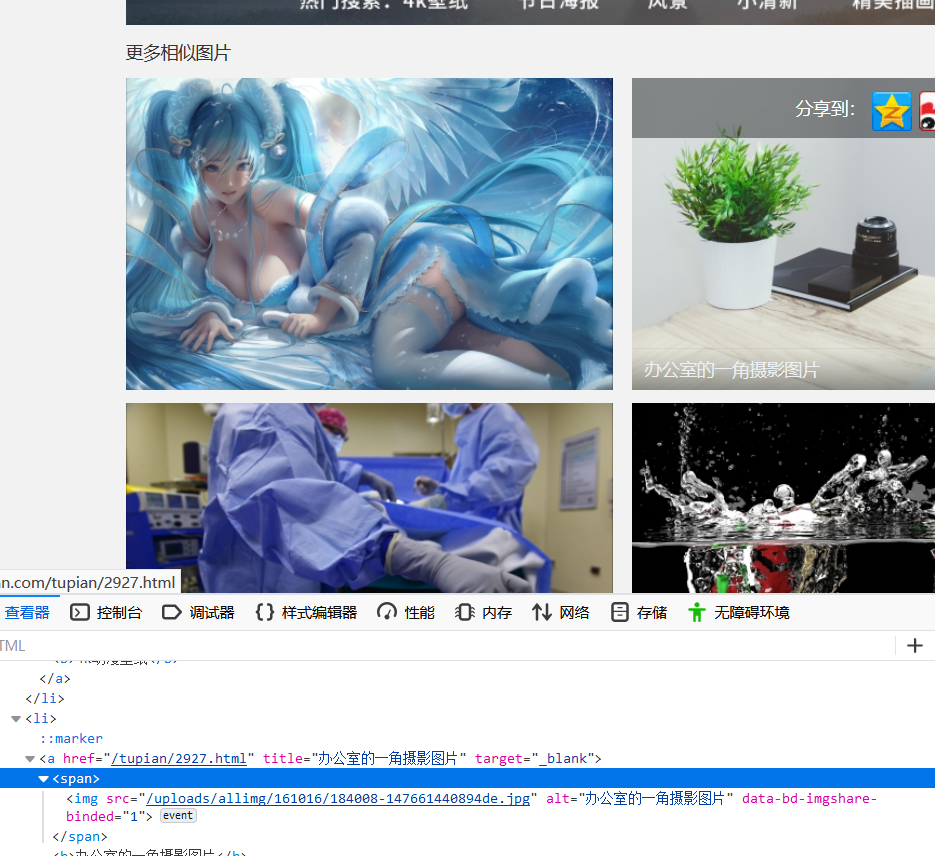Screen dimensions: 935x856
Task: Select the closing a tag row
Action: click(x=55, y=678)
